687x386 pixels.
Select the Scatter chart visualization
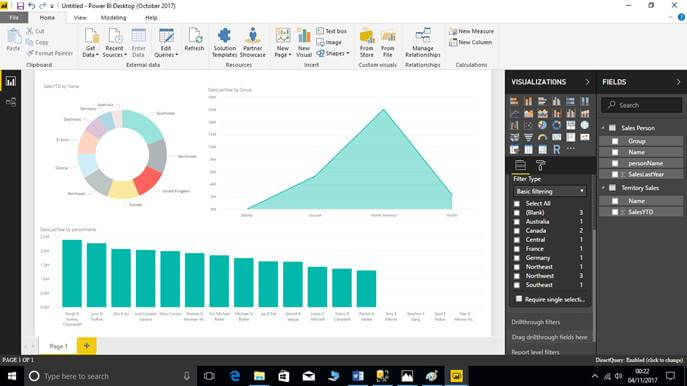tap(528, 125)
